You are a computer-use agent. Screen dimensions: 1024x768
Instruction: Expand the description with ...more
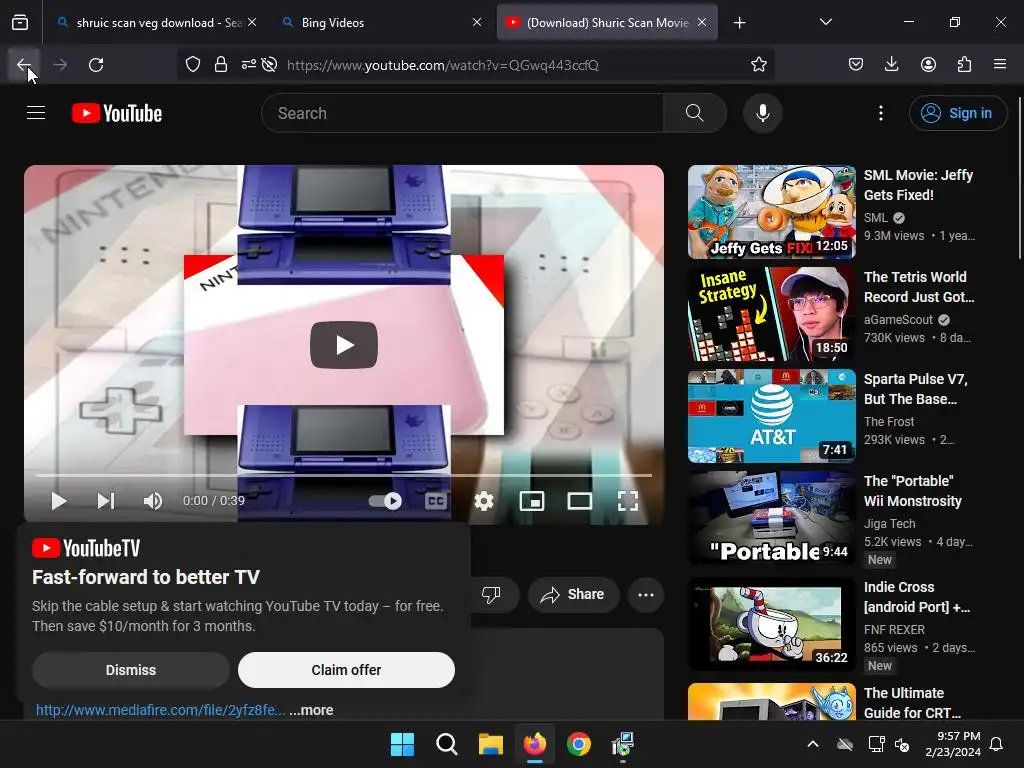tap(312, 710)
